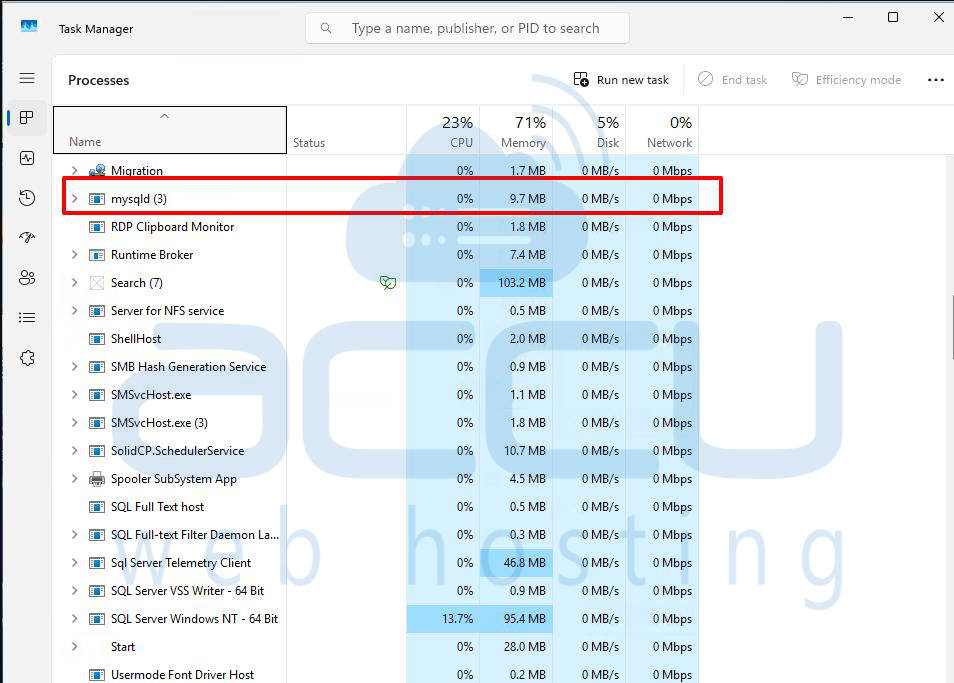Viewport: 954px width, 683px height.
Task: Expand the SQL Server VSS Writer row
Action: pyautogui.click(x=74, y=590)
